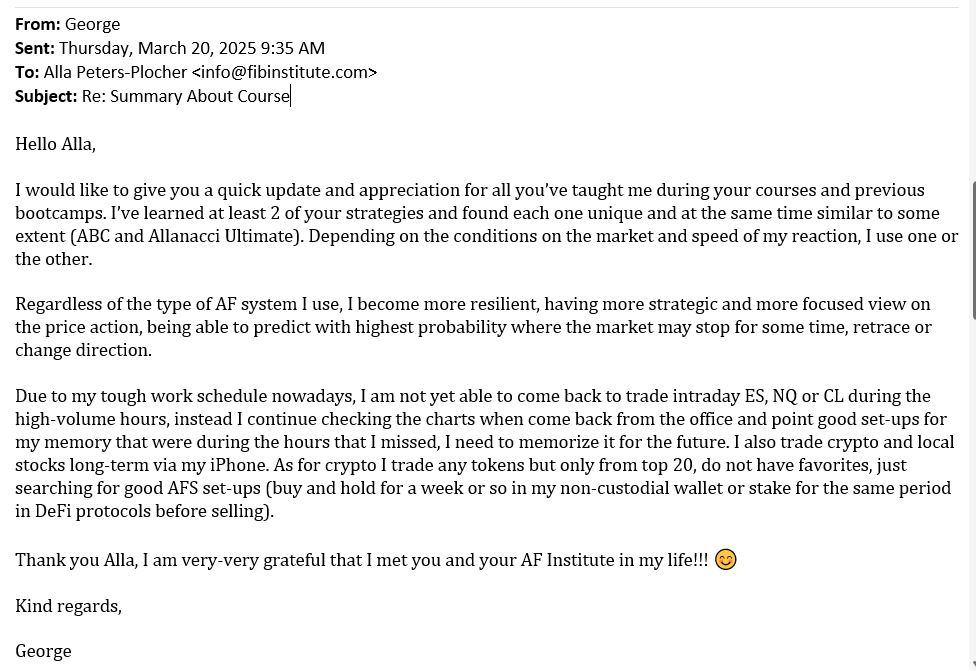This screenshot has width=976, height=671.
Task: Click the Hello Alla greeting
Action: tap(55, 144)
